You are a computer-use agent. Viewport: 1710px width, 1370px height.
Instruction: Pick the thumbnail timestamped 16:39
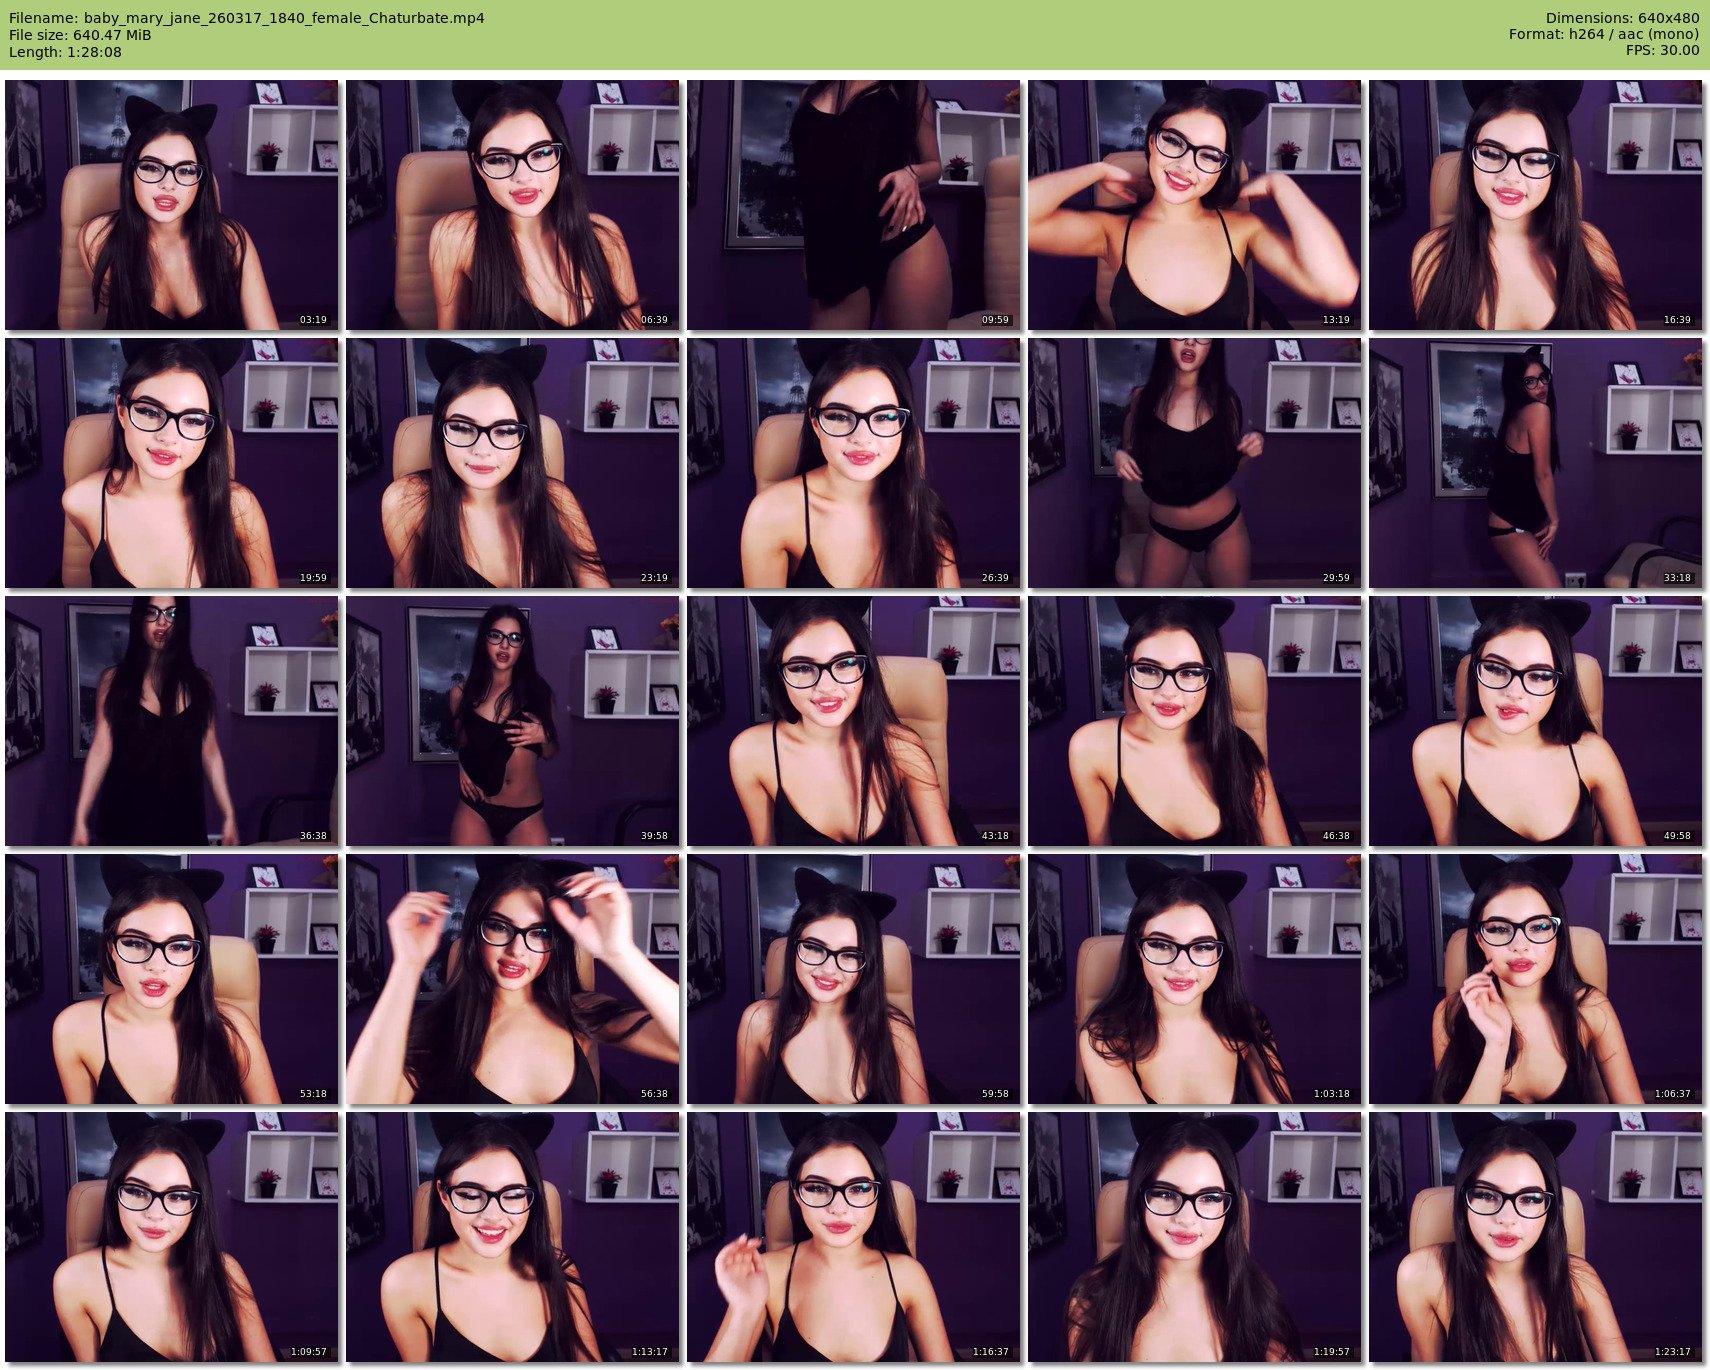(1535, 205)
